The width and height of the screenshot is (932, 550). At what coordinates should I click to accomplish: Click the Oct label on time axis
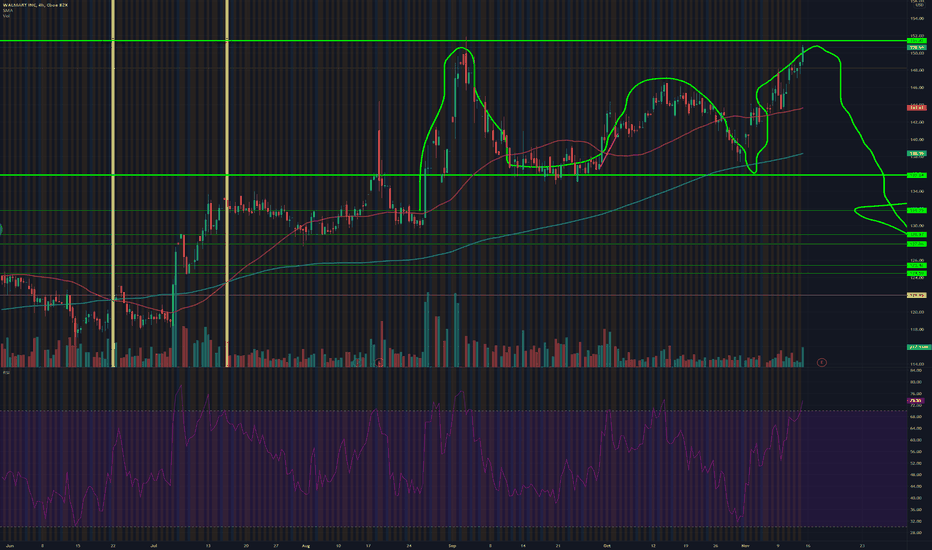tap(606, 545)
